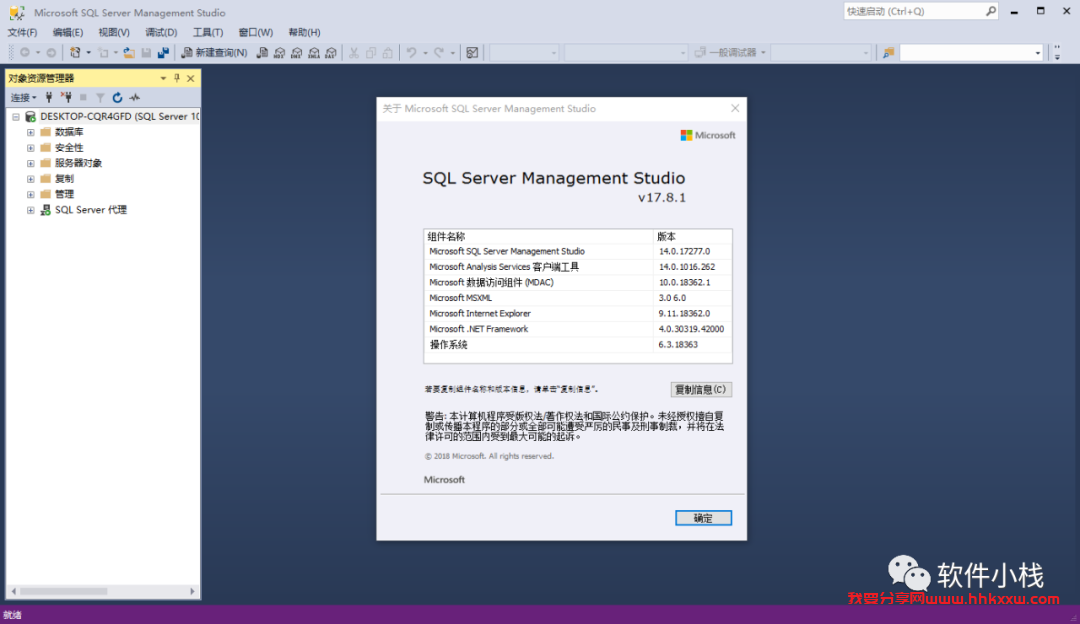Click the DMX query icon

click(297, 52)
